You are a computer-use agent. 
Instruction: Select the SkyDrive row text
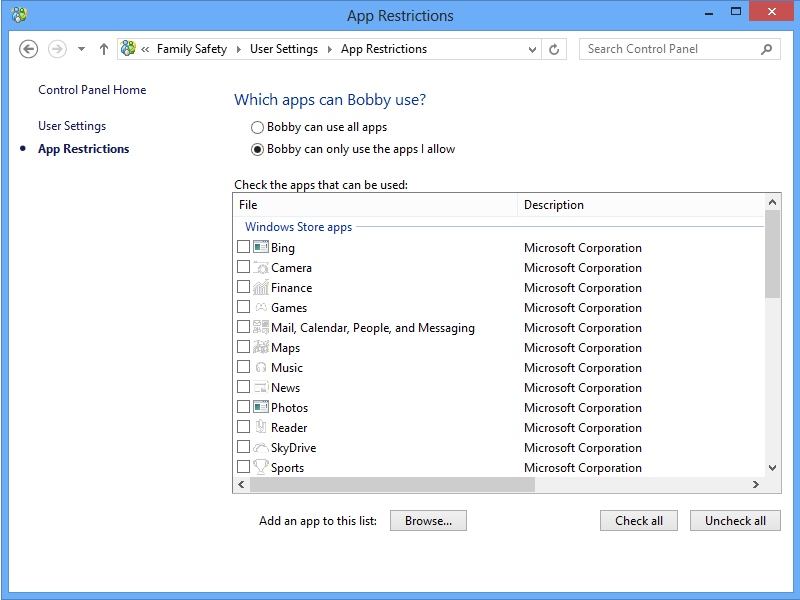point(293,448)
